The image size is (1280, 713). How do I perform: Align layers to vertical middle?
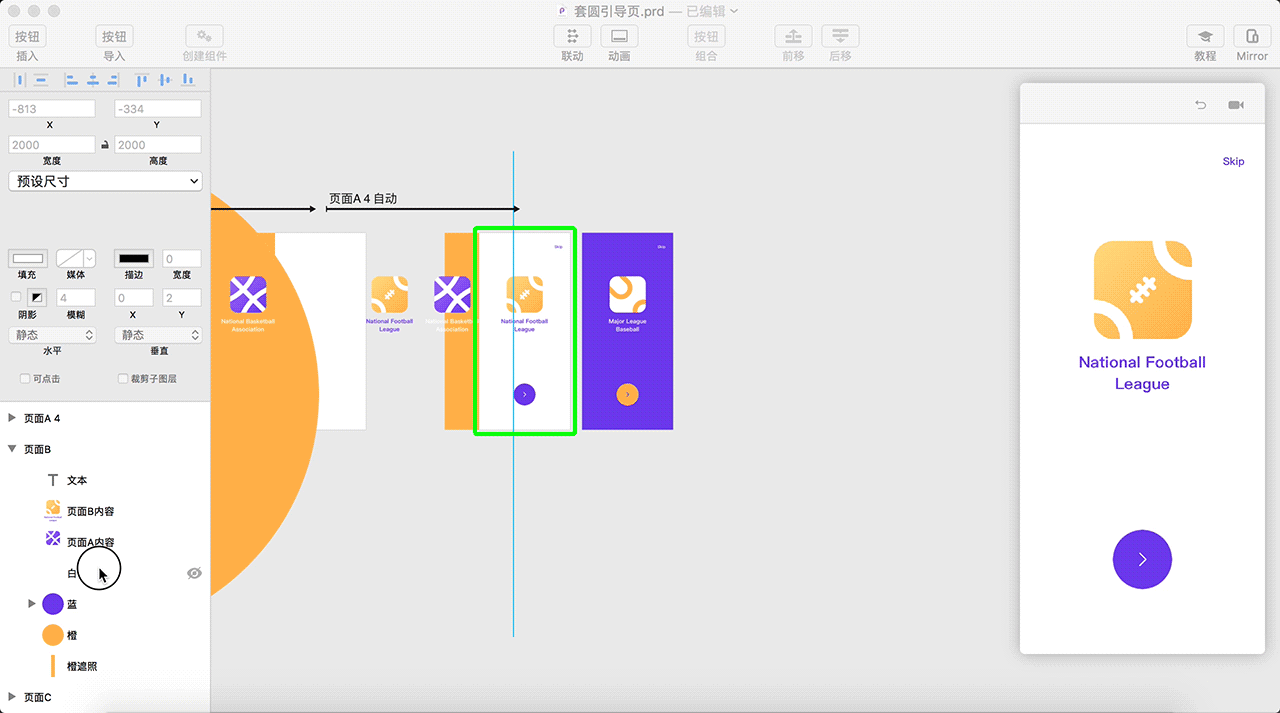165,80
